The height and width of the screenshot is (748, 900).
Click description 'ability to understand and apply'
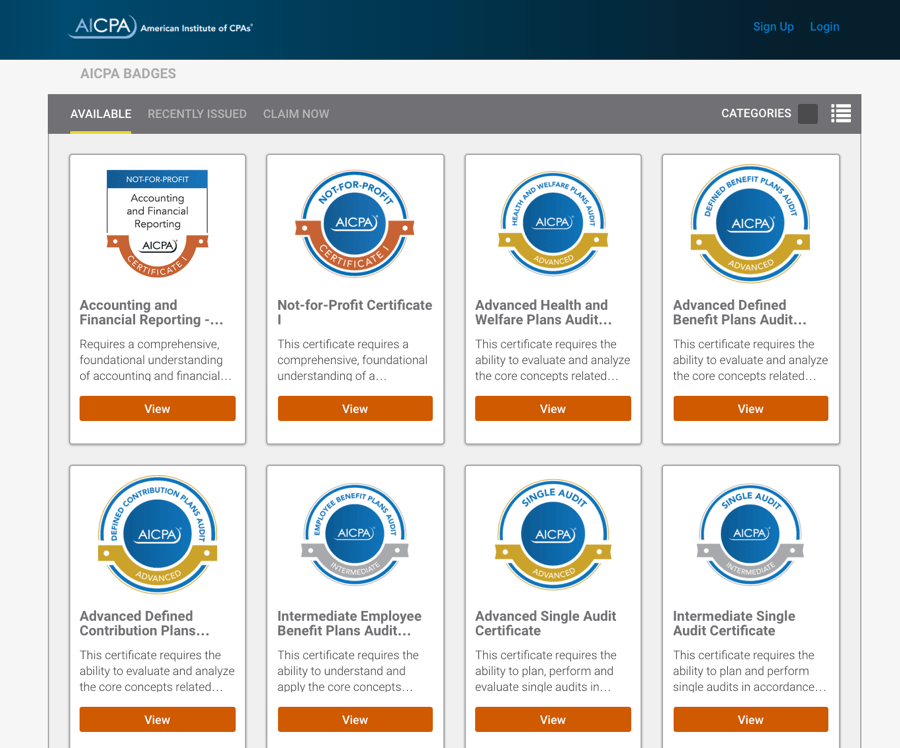(x=348, y=671)
